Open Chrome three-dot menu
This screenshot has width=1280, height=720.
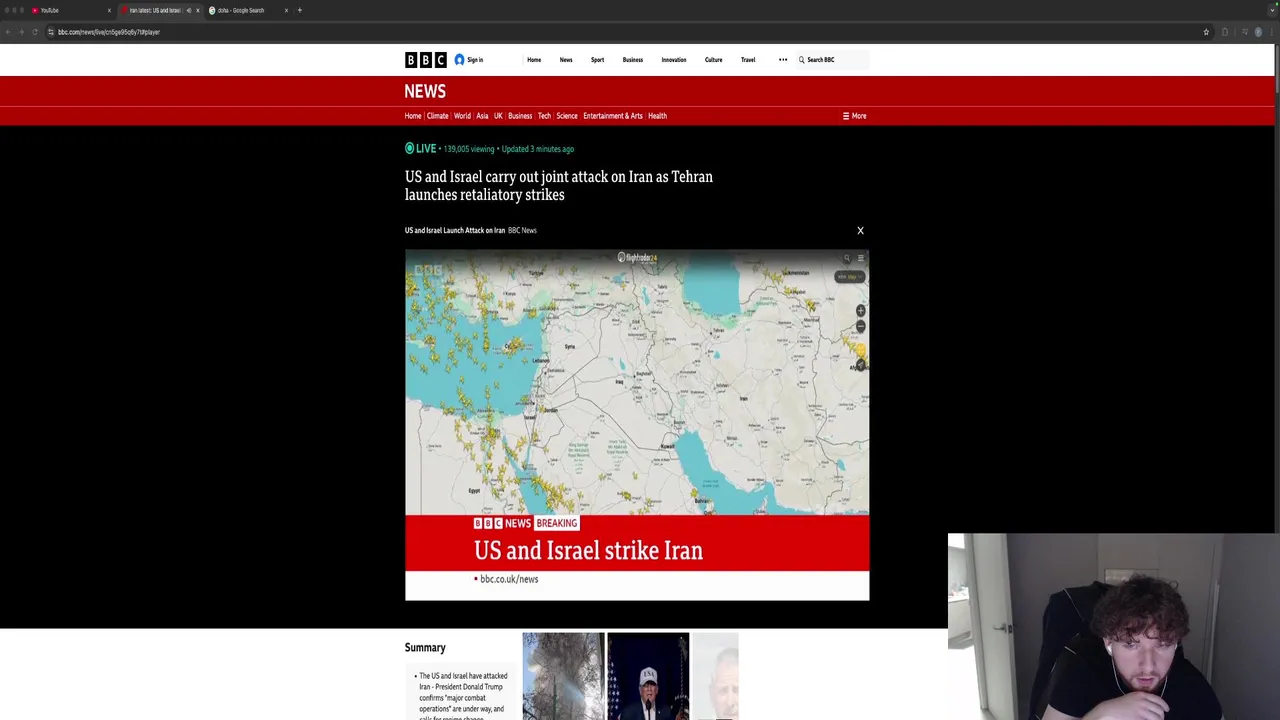pos(1272,32)
